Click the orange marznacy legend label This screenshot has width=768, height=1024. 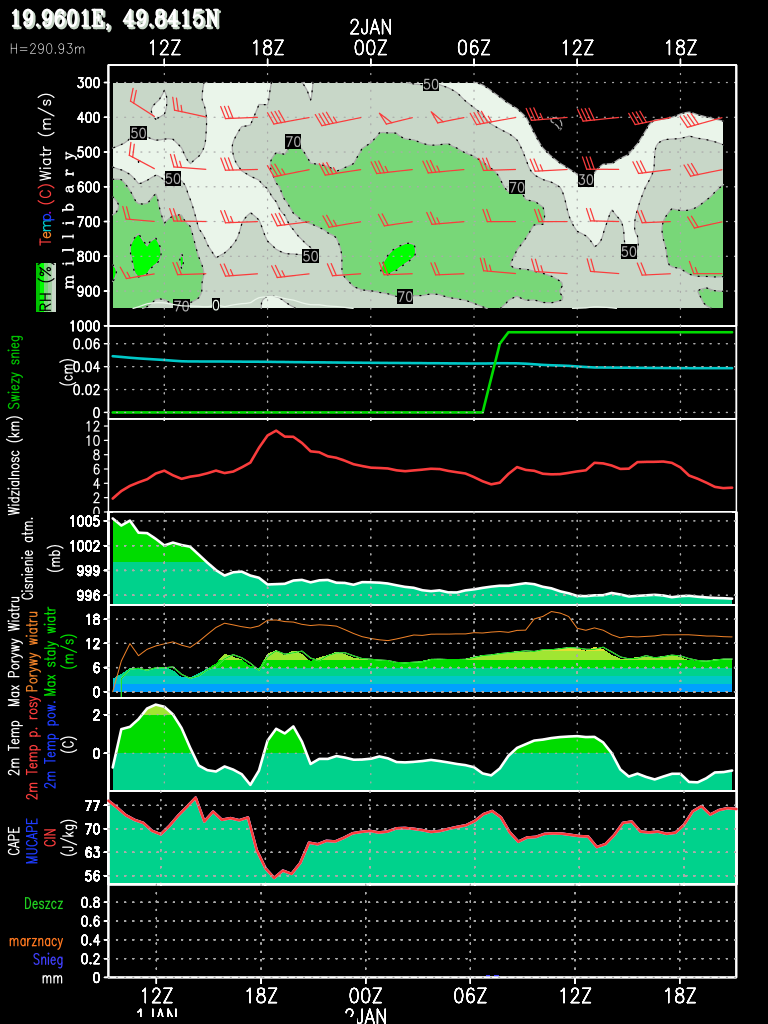click(37, 941)
